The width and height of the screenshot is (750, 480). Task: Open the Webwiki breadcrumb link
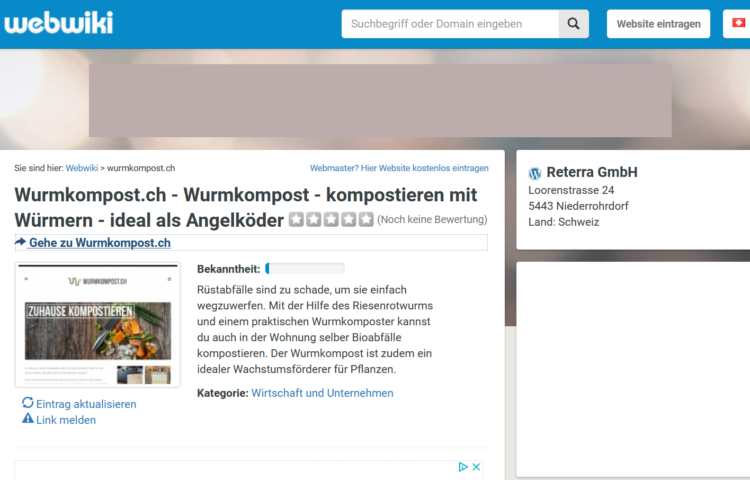click(82, 168)
